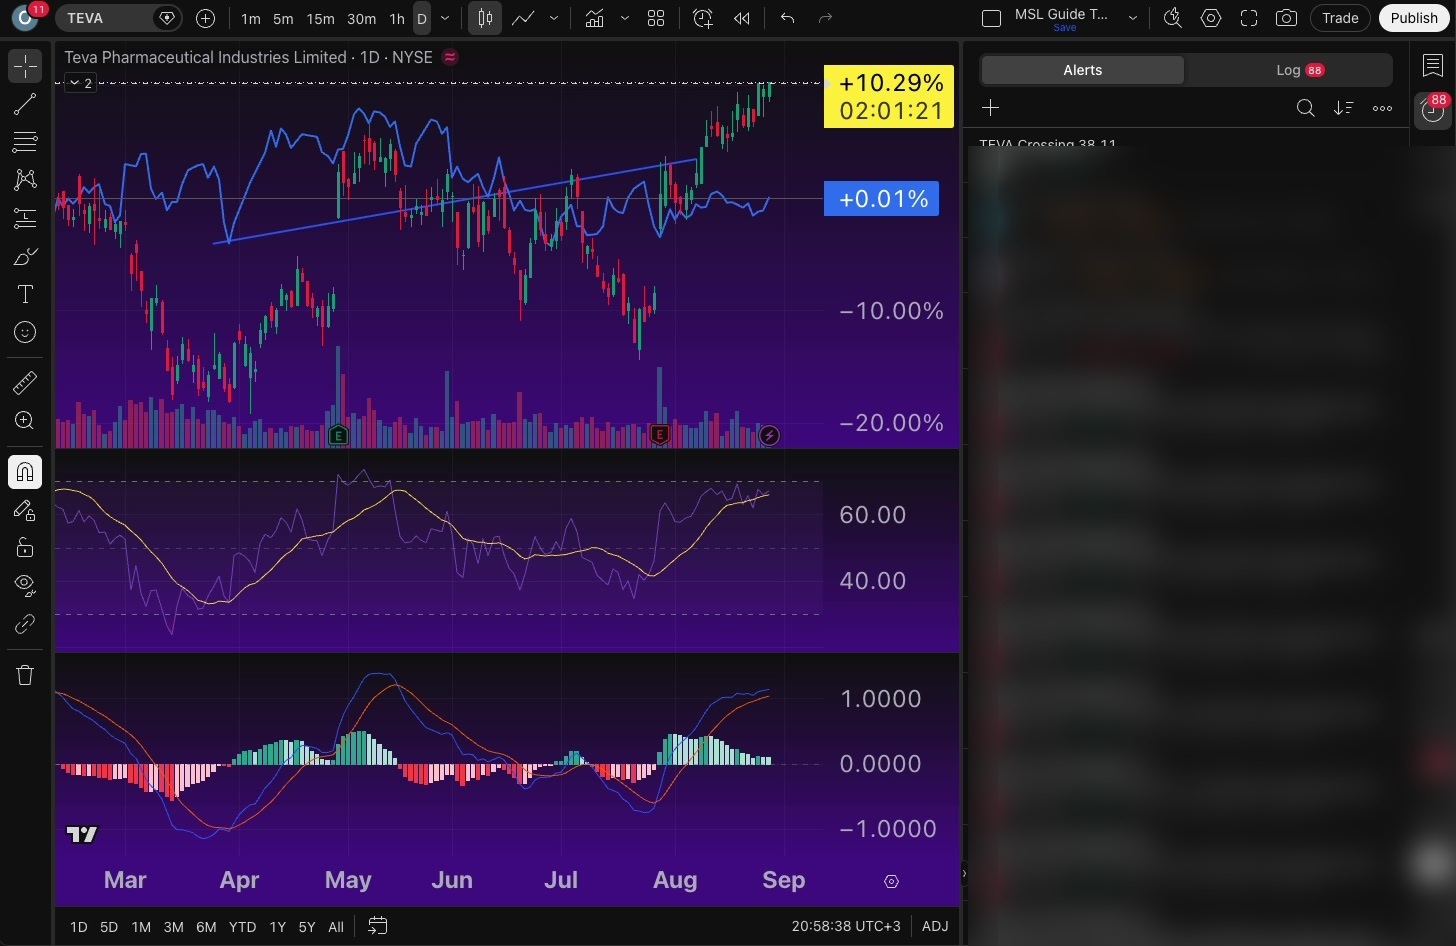Select the 5D date range

click(109, 927)
